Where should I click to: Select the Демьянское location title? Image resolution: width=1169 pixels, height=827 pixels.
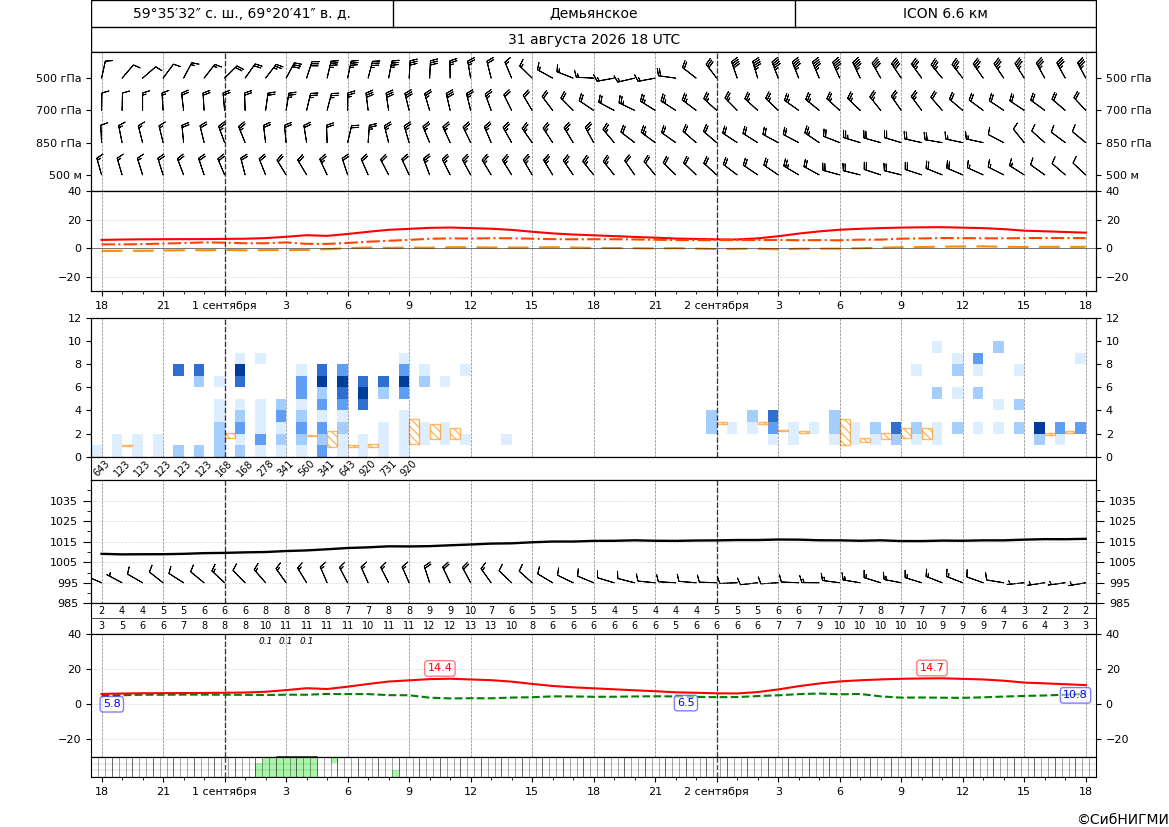[x=593, y=13]
